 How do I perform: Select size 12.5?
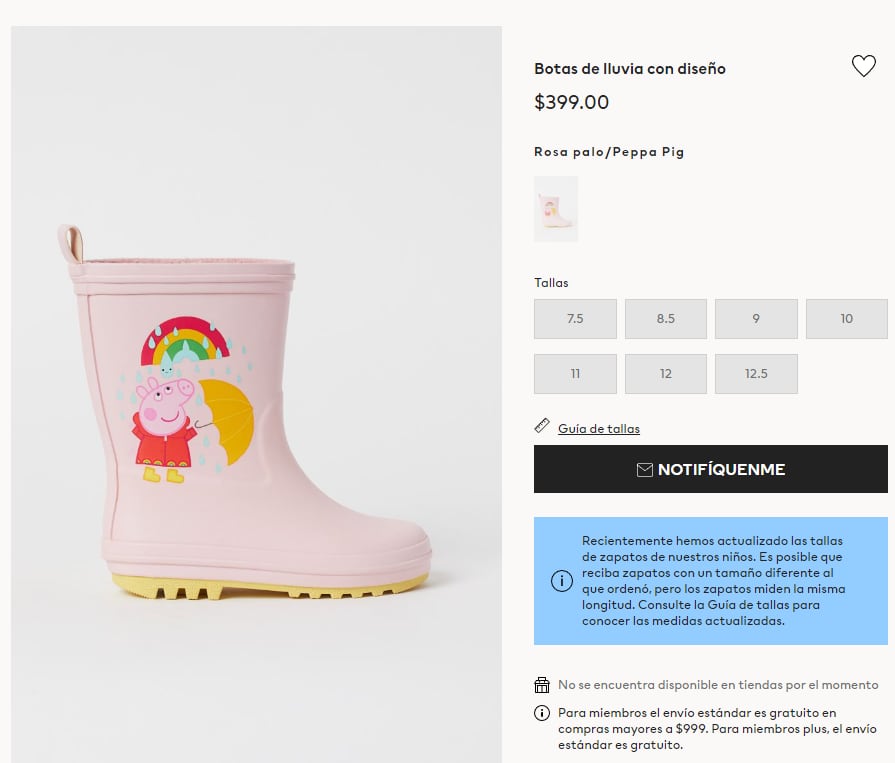[x=756, y=373]
